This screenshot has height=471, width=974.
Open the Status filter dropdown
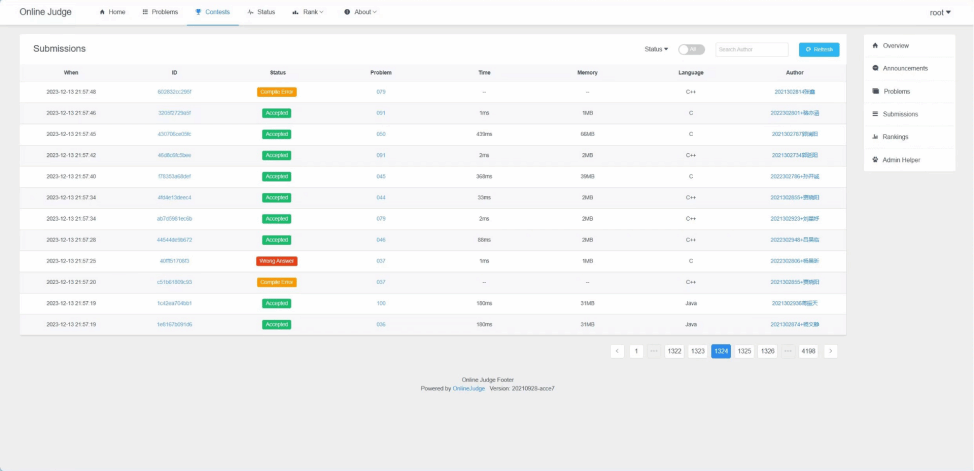656,49
